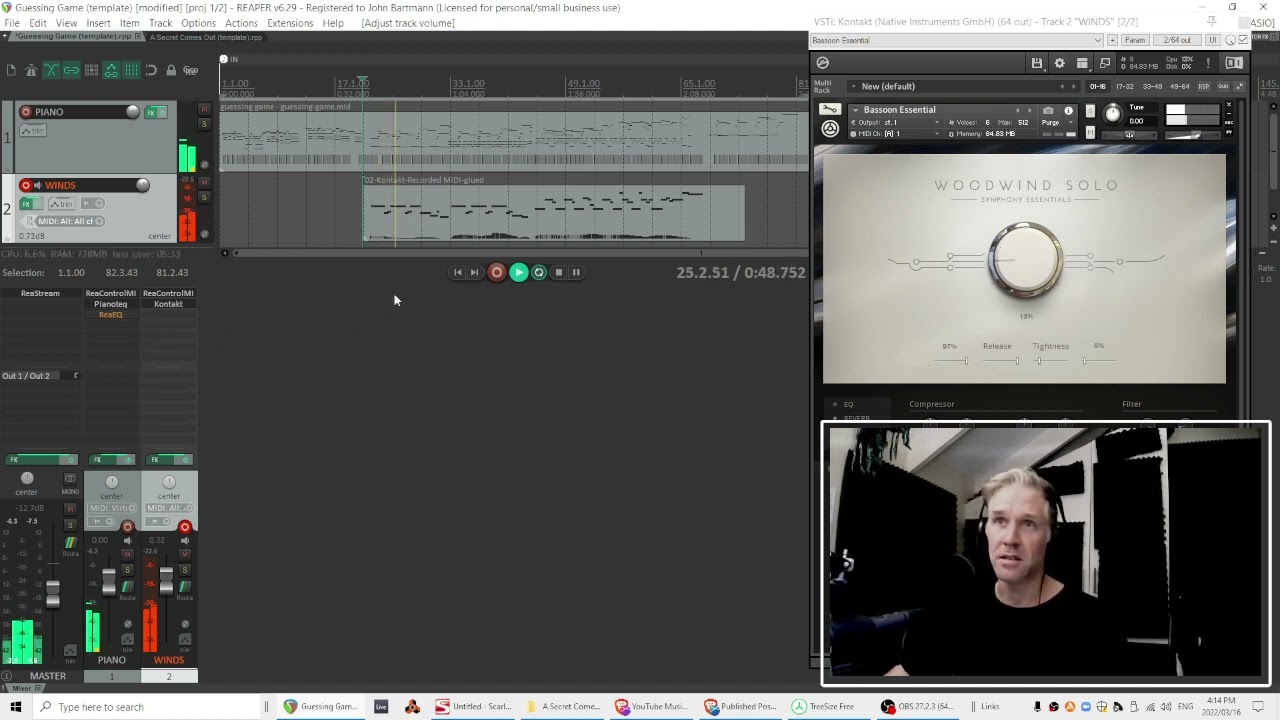
Task: Switch to A Secret Comes Out project tab
Action: [206, 37]
